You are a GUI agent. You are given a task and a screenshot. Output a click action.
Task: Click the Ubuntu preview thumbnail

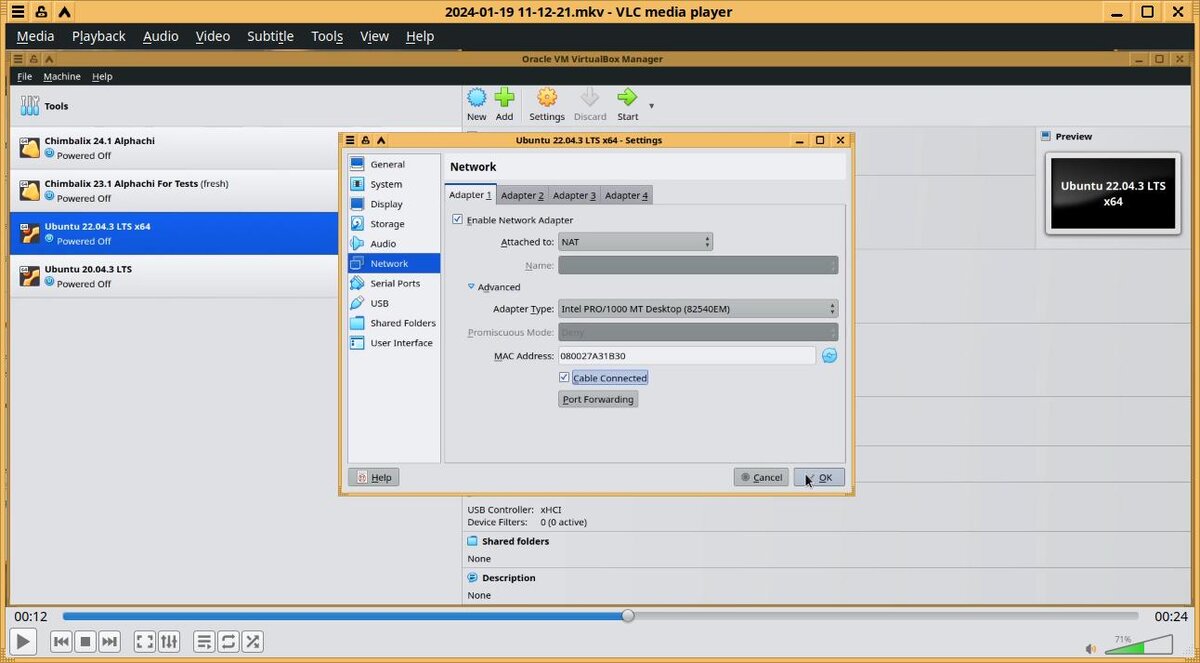pyautogui.click(x=1113, y=193)
